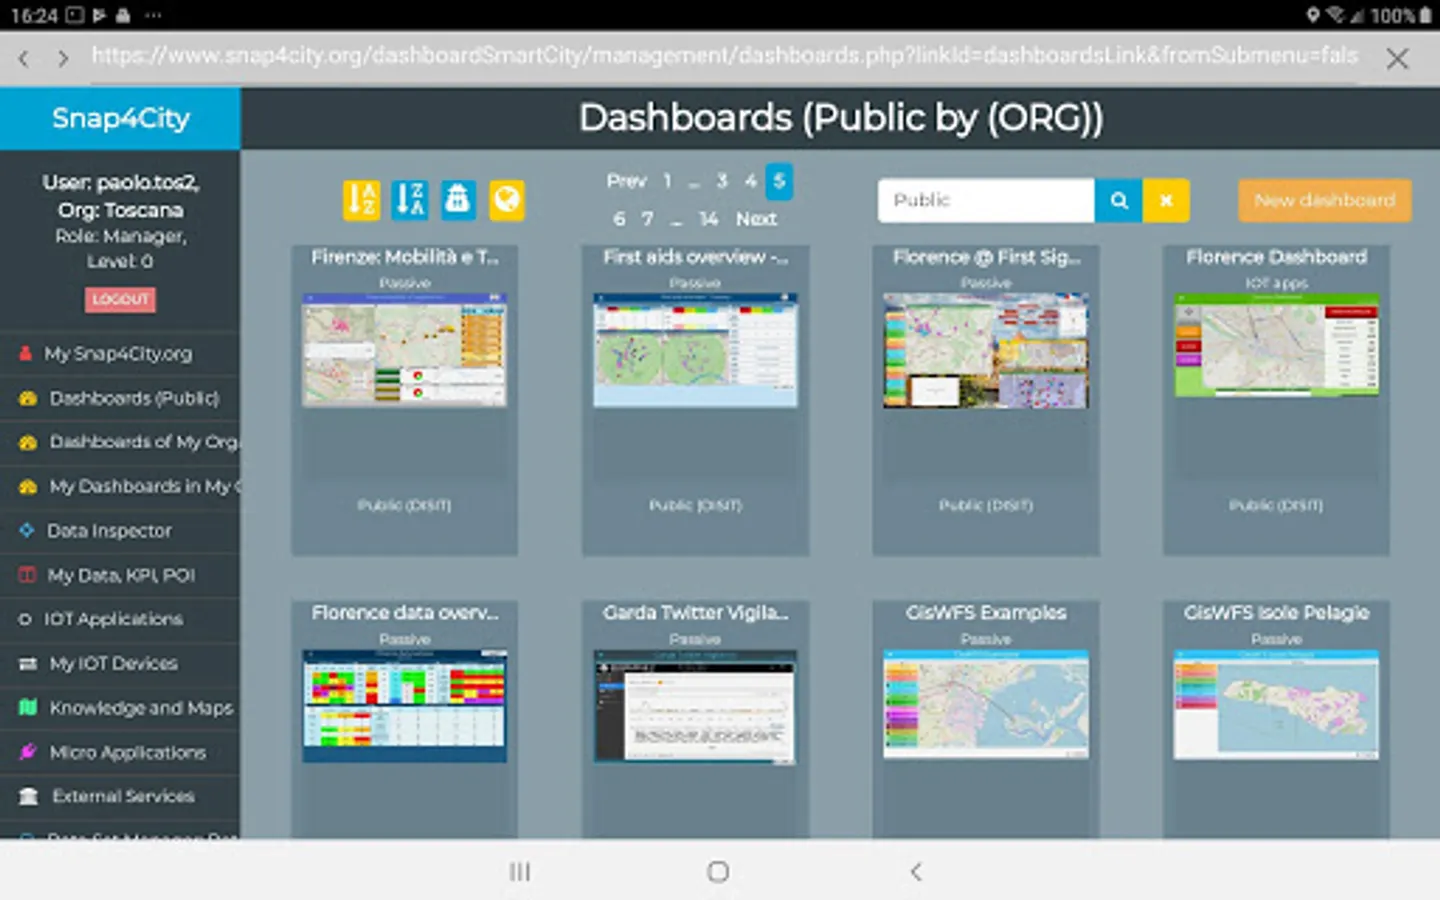Click GisWFS Examples title text

point(986,613)
